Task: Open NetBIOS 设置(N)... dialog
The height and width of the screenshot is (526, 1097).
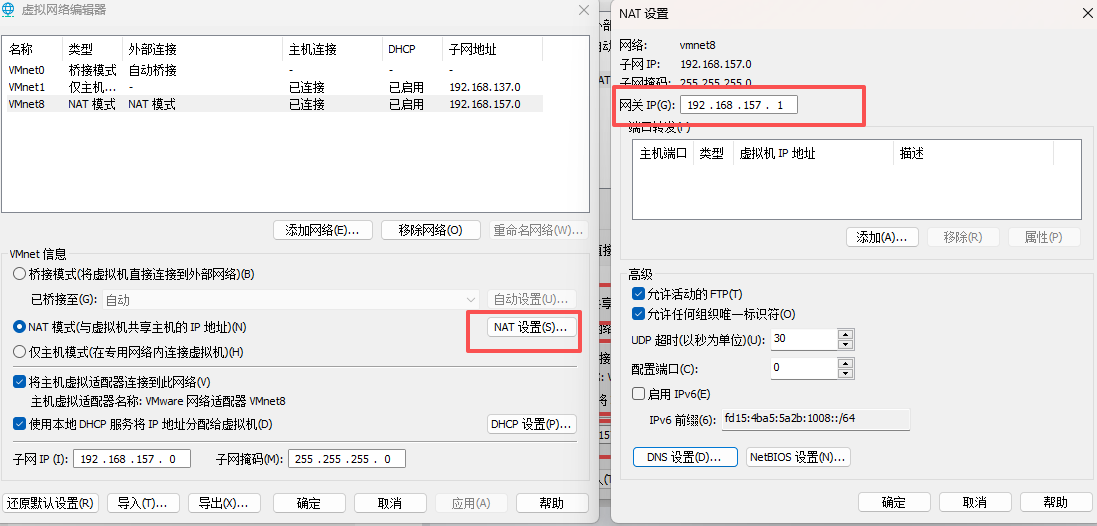Action: [x=798, y=457]
